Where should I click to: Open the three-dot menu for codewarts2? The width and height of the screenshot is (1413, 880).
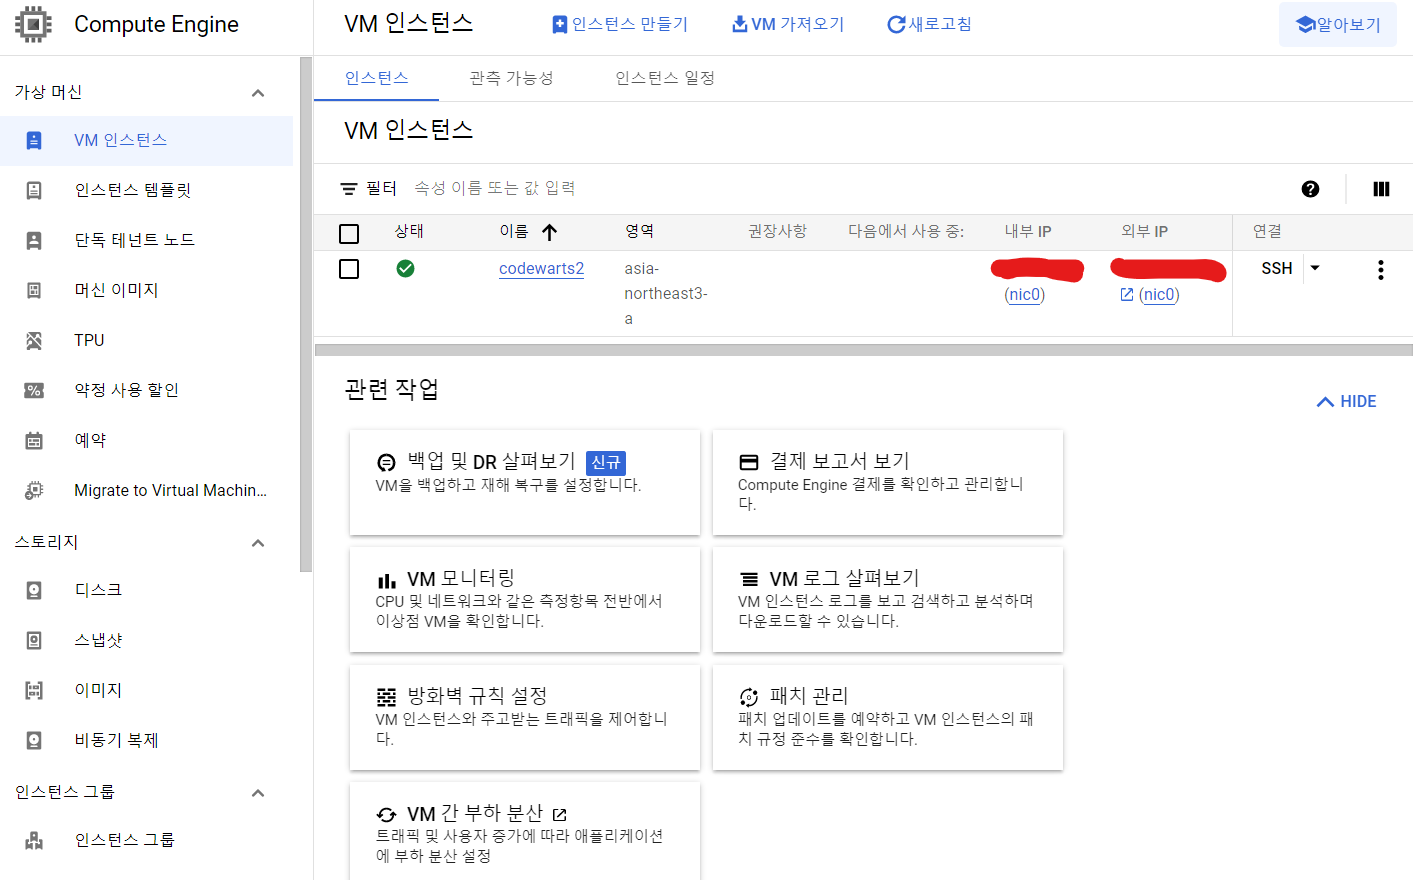tap(1380, 270)
